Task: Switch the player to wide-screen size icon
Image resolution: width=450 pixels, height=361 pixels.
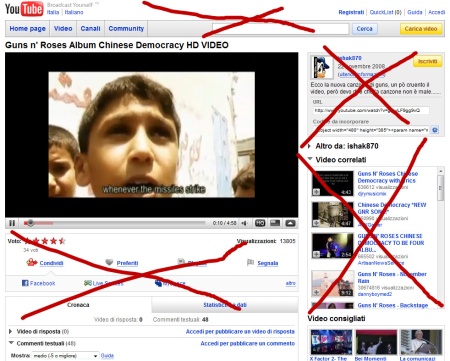Action: pos(275,223)
